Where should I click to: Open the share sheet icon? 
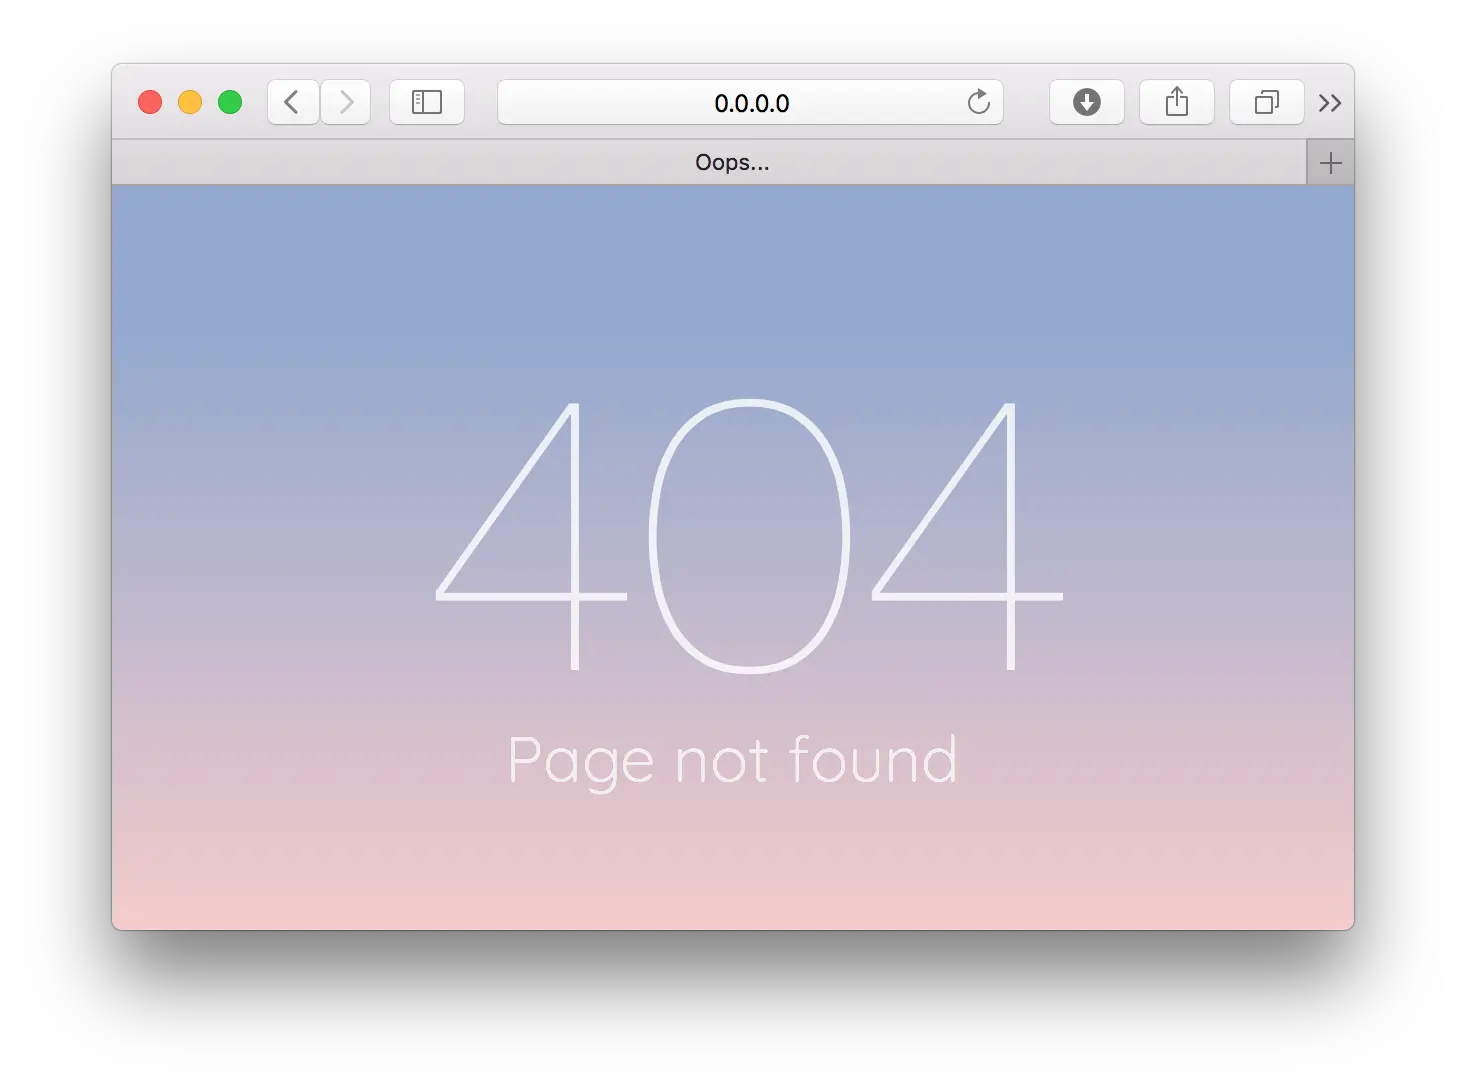point(1177,102)
